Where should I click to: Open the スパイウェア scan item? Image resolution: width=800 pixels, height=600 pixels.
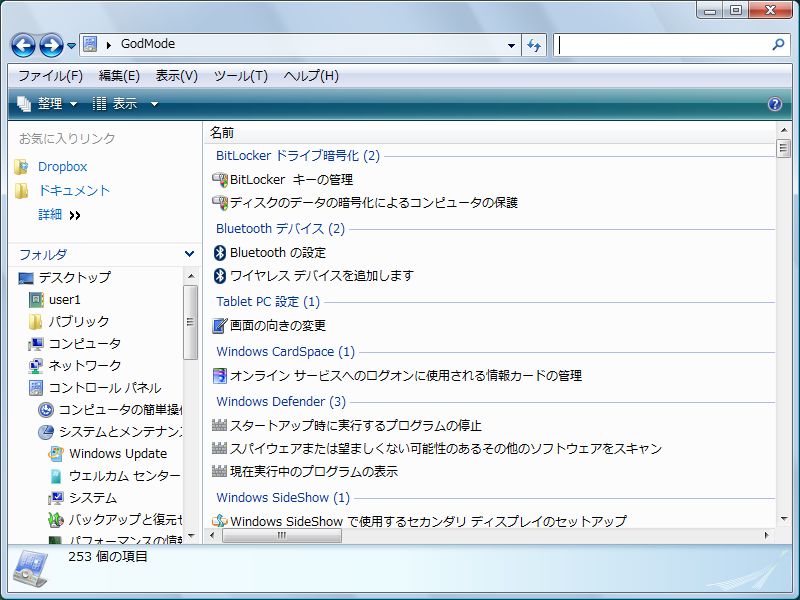(445, 448)
